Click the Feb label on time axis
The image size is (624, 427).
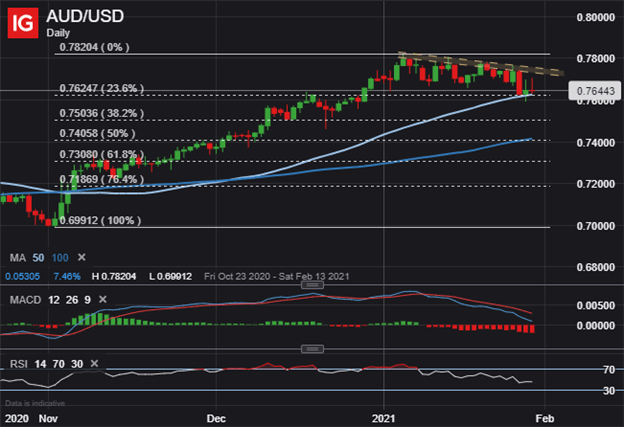(x=544, y=419)
